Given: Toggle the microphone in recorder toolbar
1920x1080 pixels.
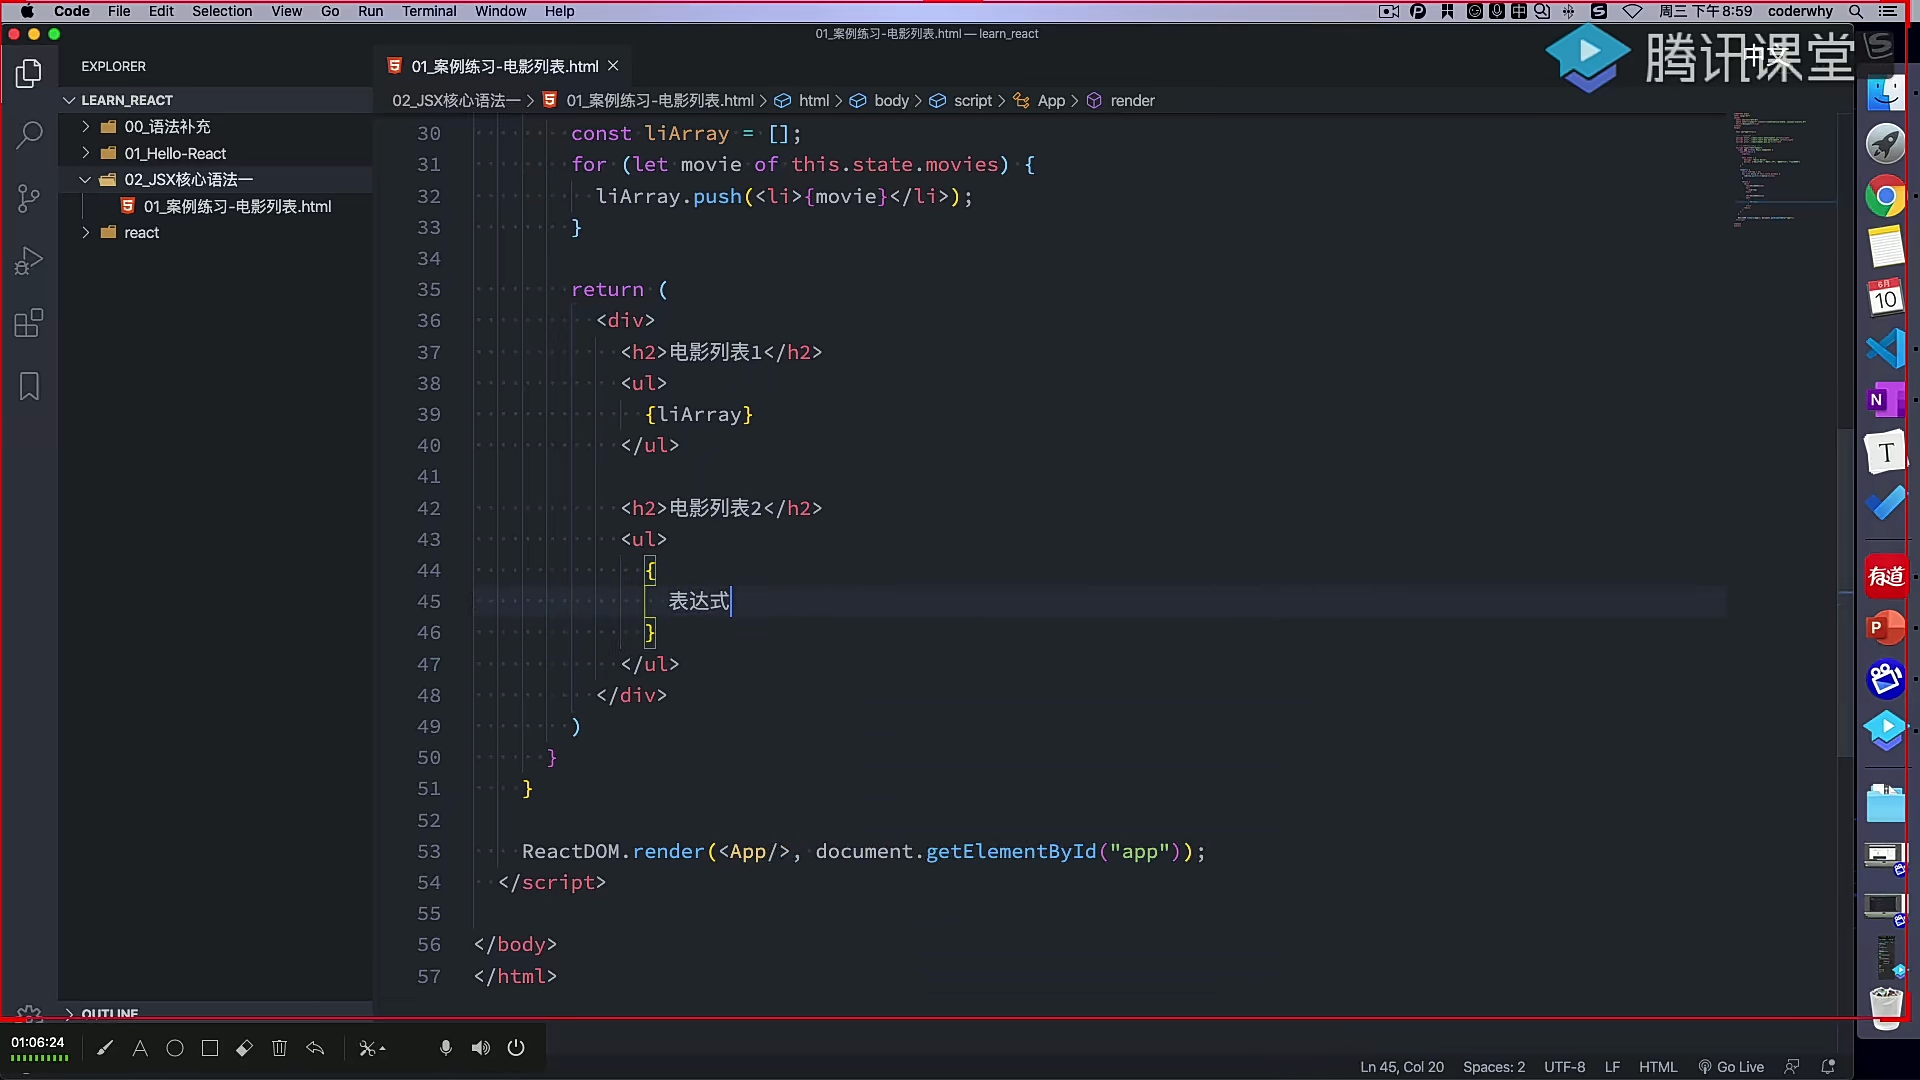Looking at the screenshot, I should tap(446, 1048).
